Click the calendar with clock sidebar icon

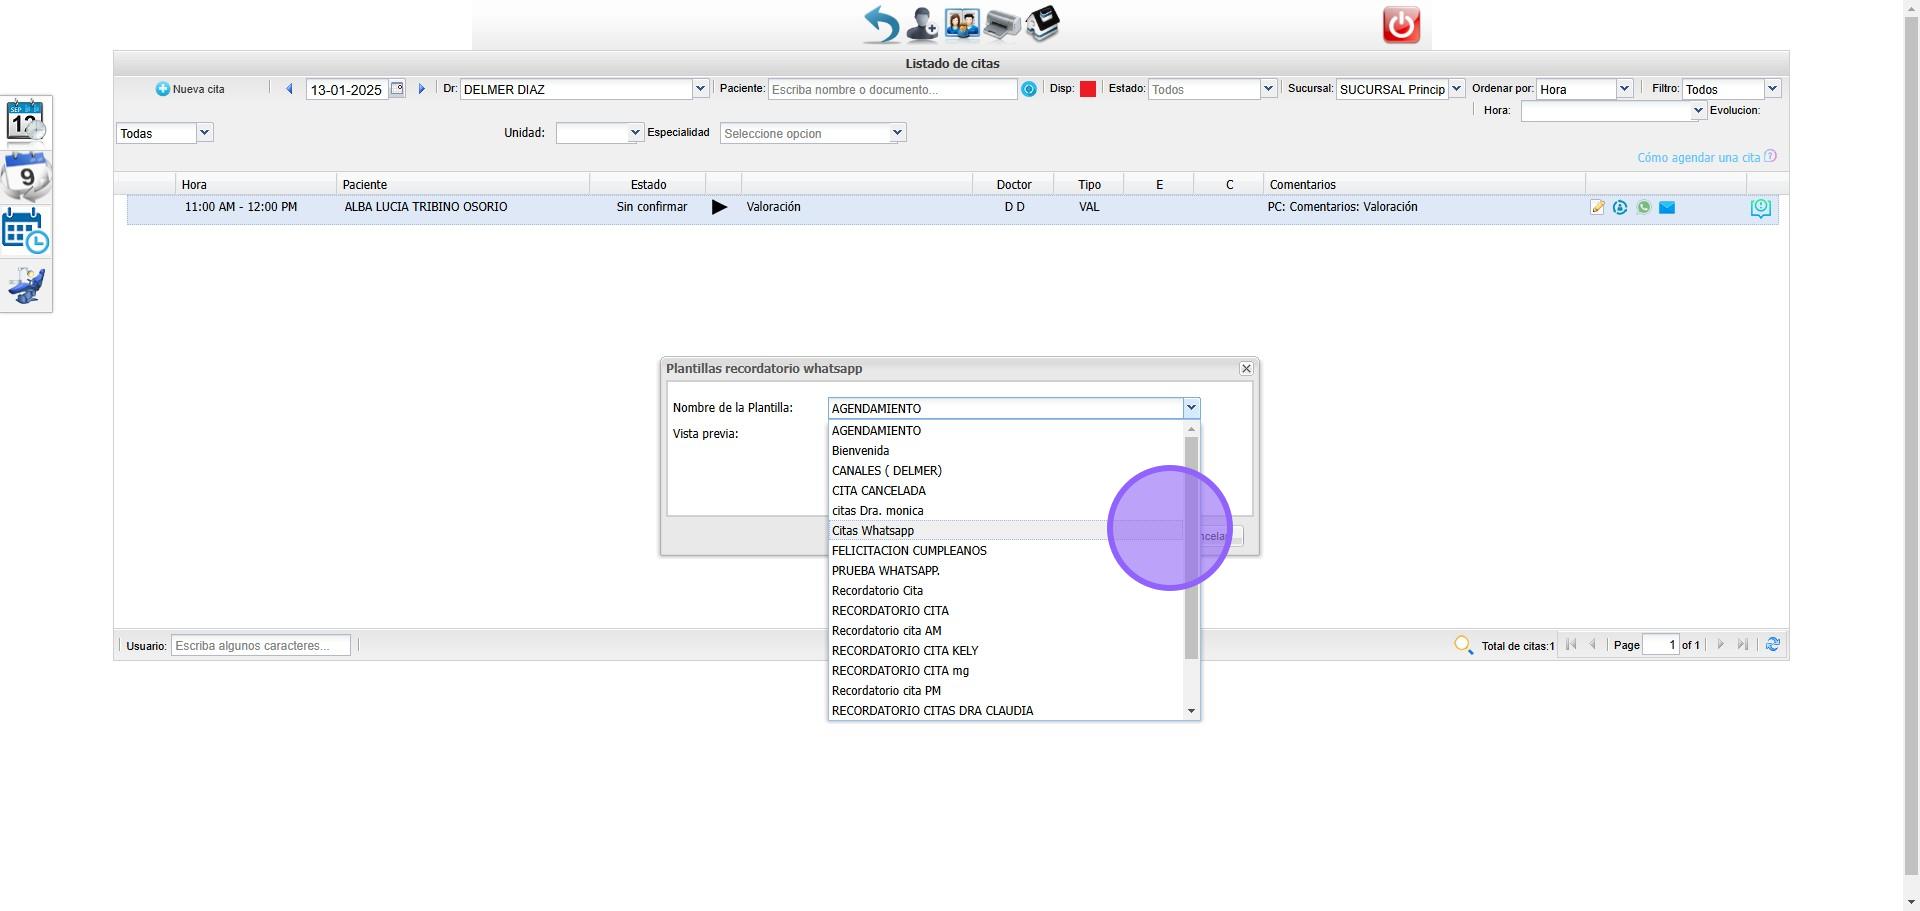coord(26,231)
